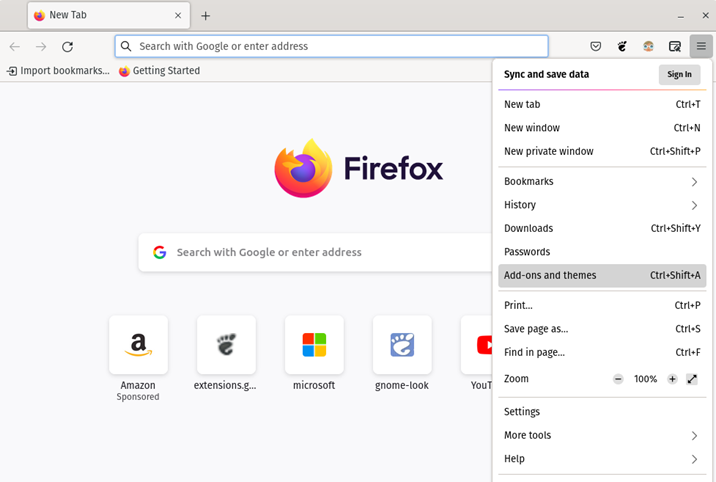
Task: Close the New Tab tab
Action: (178, 16)
